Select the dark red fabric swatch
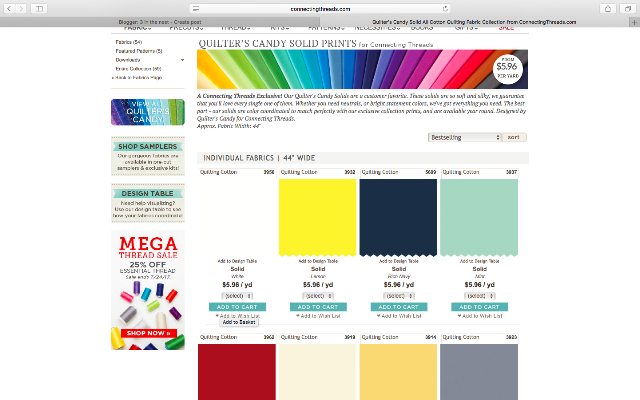The height and width of the screenshot is (400, 640). coord(237,372)
